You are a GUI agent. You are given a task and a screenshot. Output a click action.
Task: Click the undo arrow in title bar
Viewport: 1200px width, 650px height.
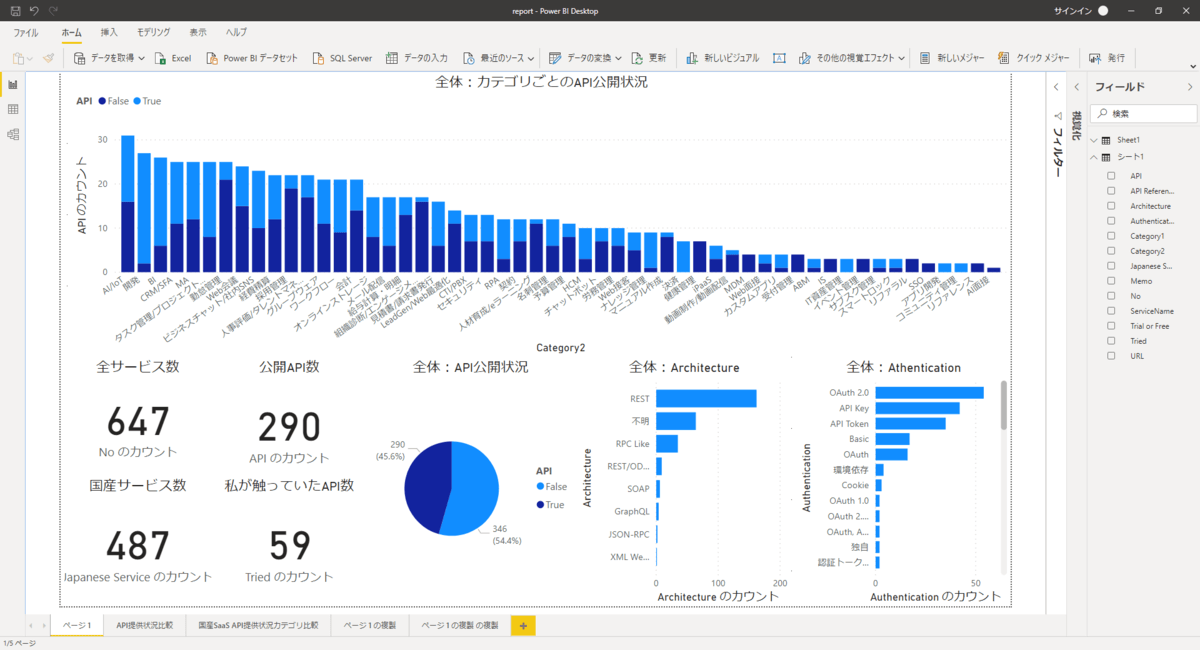click(x=35, y=10)
